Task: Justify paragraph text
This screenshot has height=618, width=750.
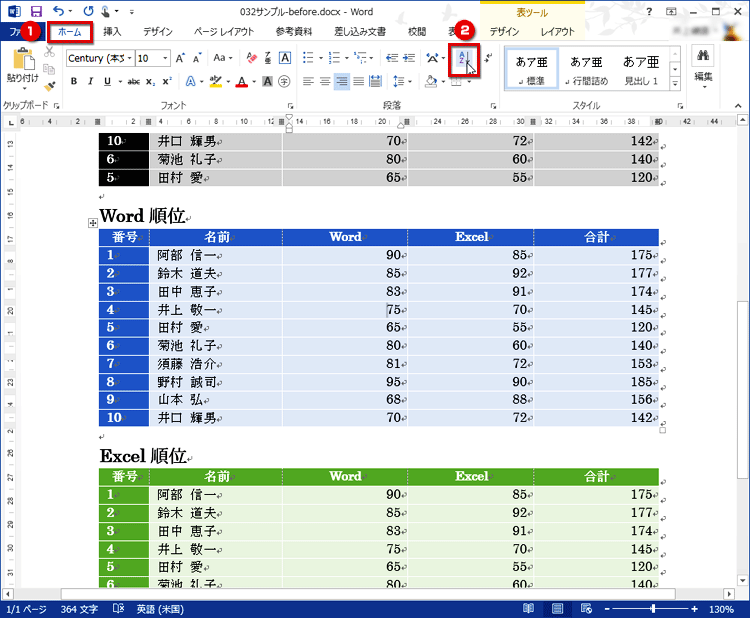Action: click(358, 82)
